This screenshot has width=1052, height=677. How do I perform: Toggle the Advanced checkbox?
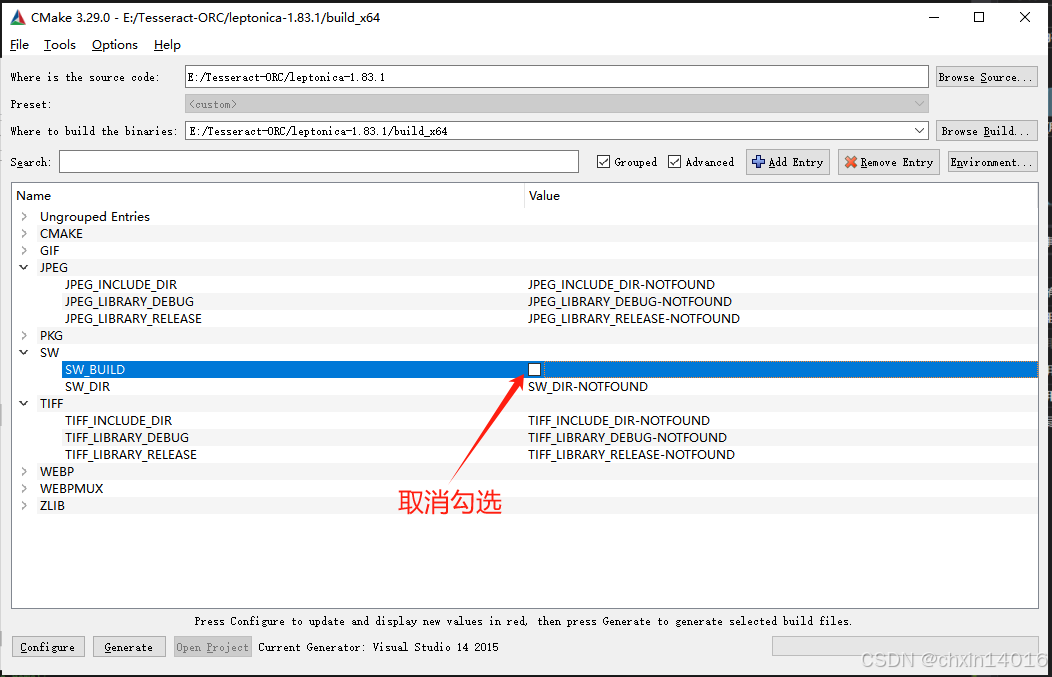674,162
